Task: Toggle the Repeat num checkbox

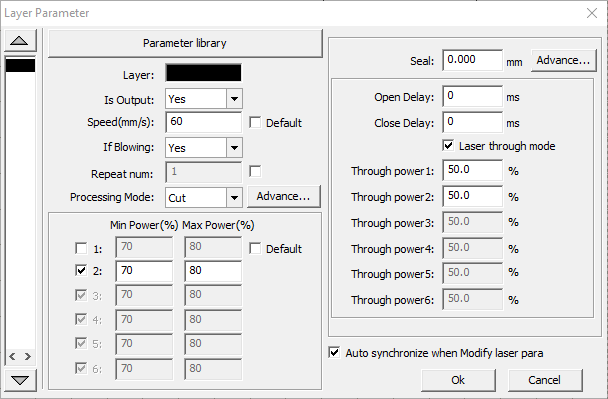Action: click(255, 171)
